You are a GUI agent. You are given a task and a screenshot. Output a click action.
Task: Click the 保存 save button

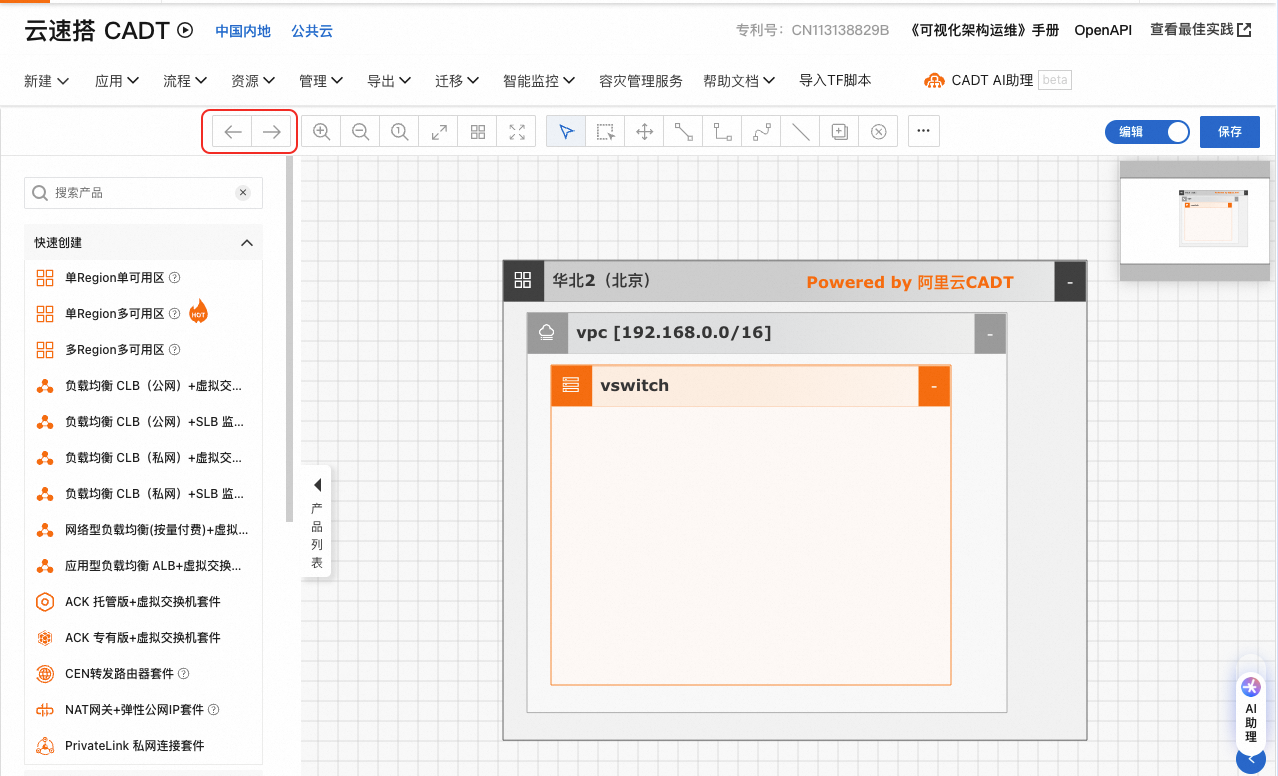point(1230,132)
